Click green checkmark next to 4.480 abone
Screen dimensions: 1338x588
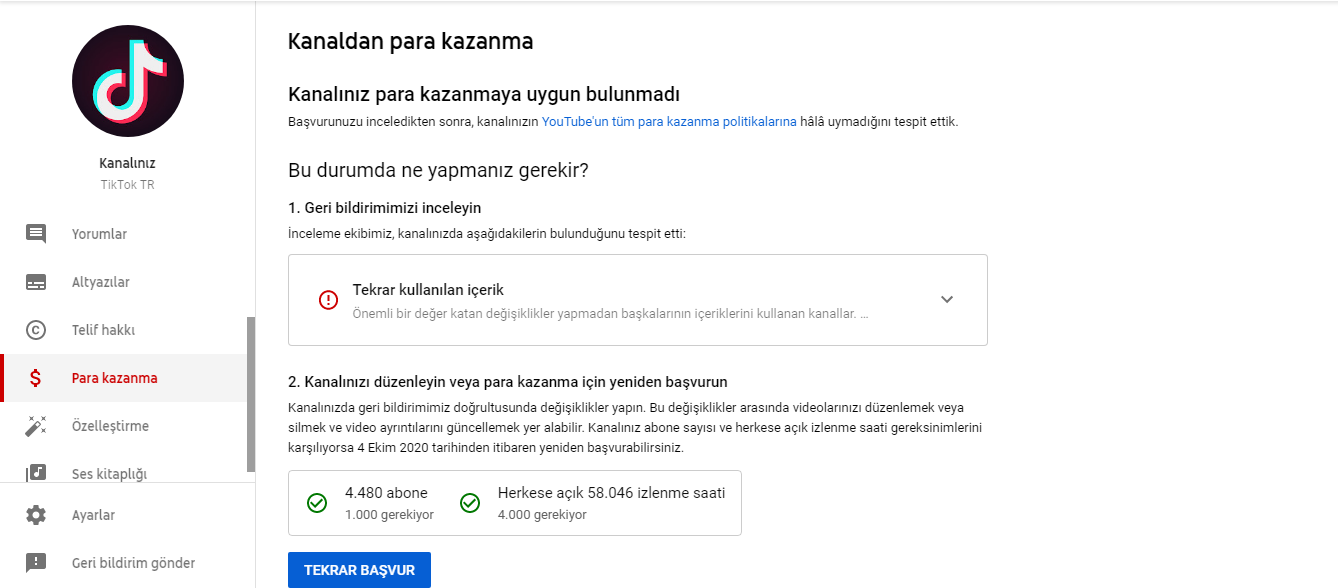click(x=317, y=503)
